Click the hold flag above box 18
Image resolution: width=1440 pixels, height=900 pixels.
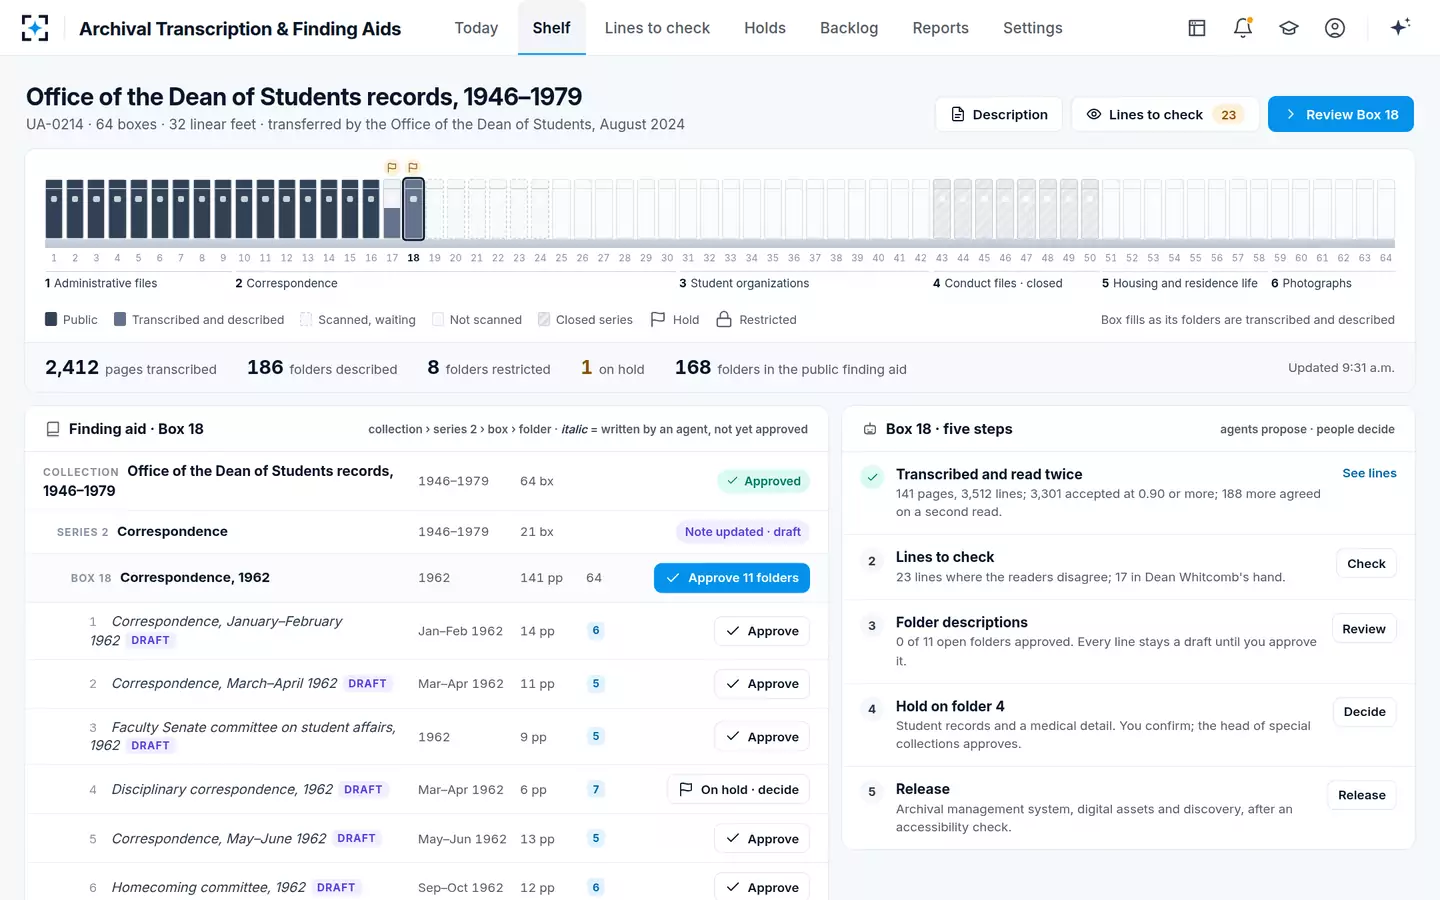point(413,167)
